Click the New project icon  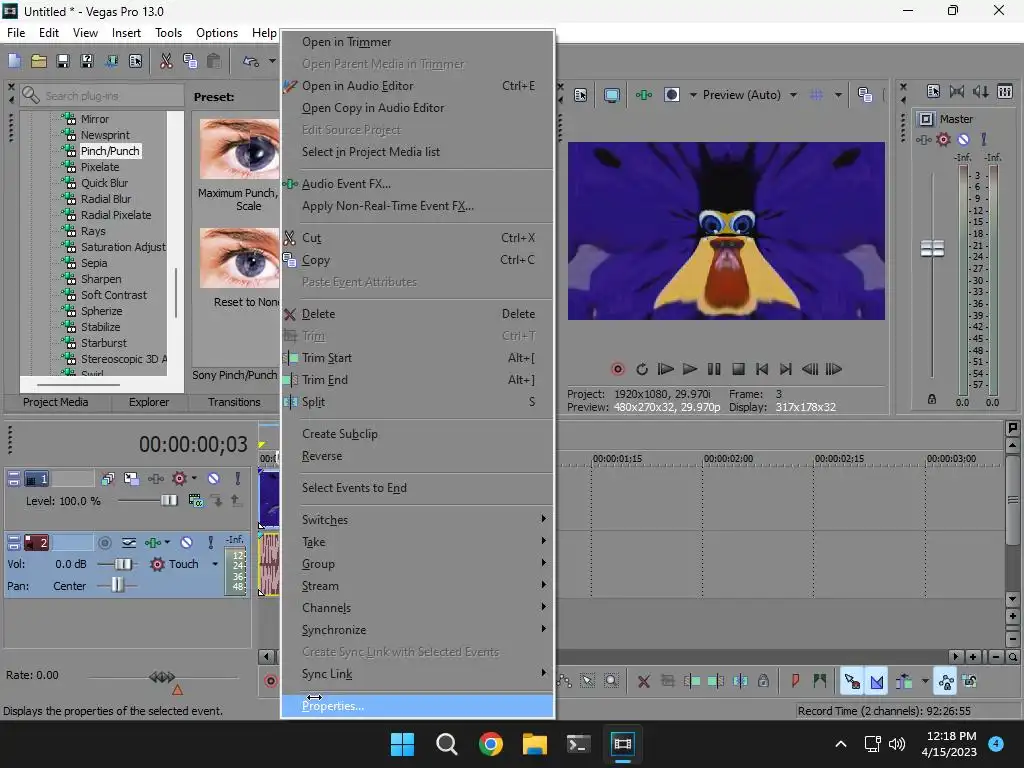coord(14,61)
